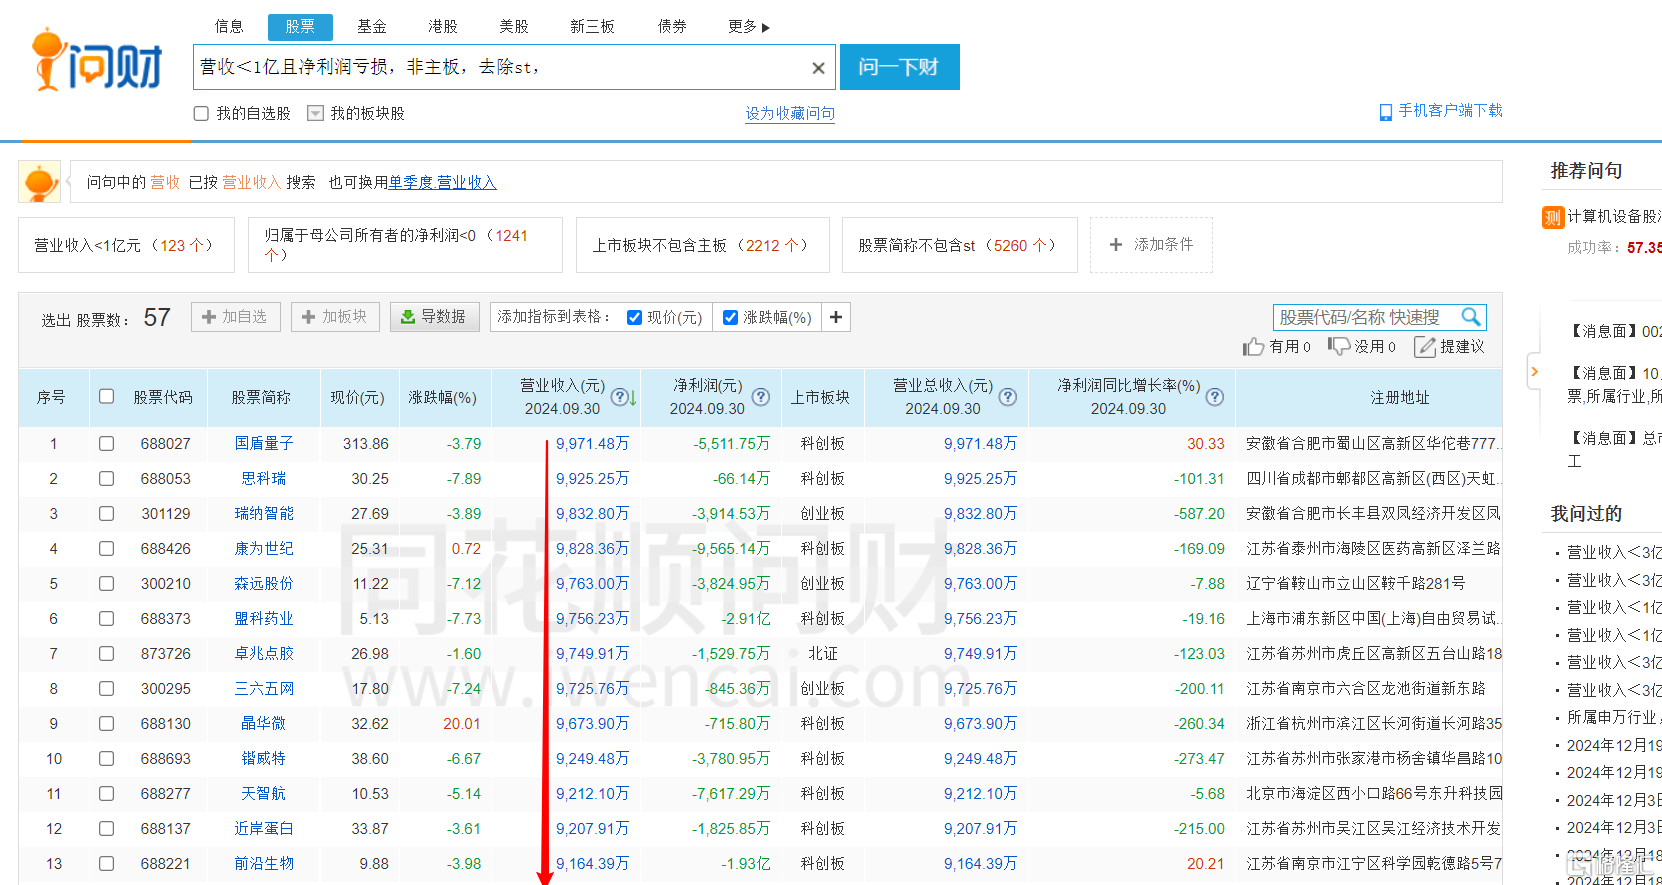1662x885 pixels.
Task: Click the 注册地址 column header
Action: (1400, 398)
